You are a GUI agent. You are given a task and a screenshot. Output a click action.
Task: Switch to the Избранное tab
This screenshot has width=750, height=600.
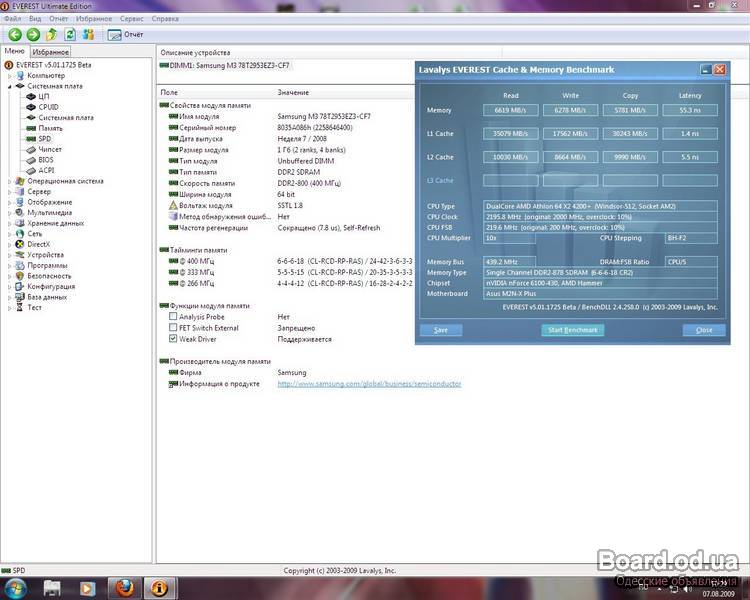click(50, 51)
